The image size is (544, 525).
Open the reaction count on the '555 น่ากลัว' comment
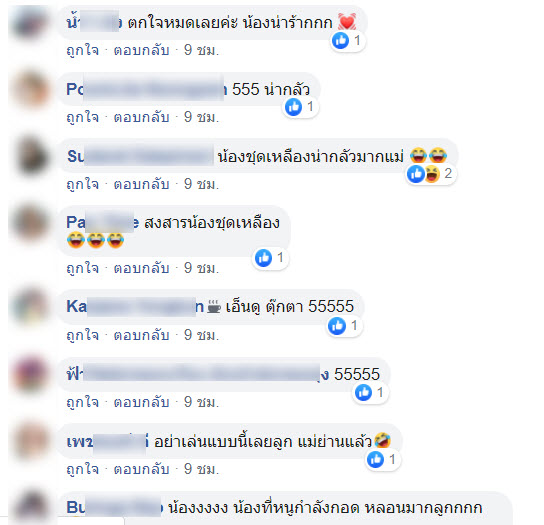[301, 107]
